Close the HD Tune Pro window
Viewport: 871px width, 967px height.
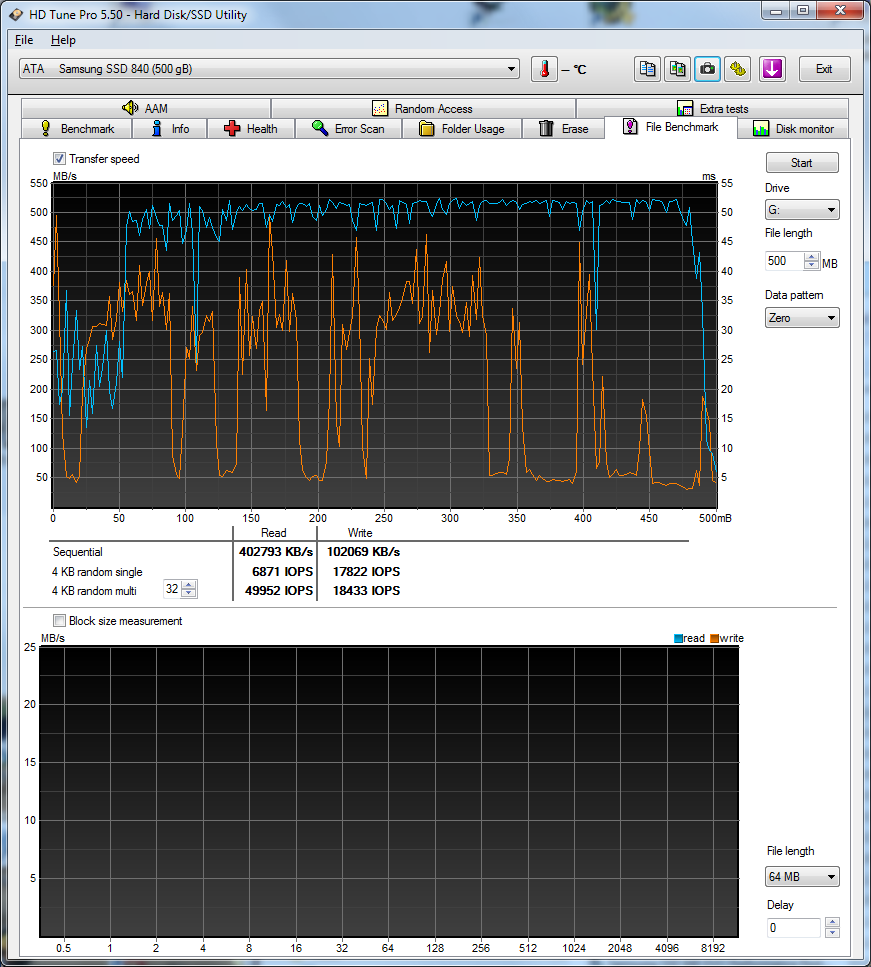(840, 10)
